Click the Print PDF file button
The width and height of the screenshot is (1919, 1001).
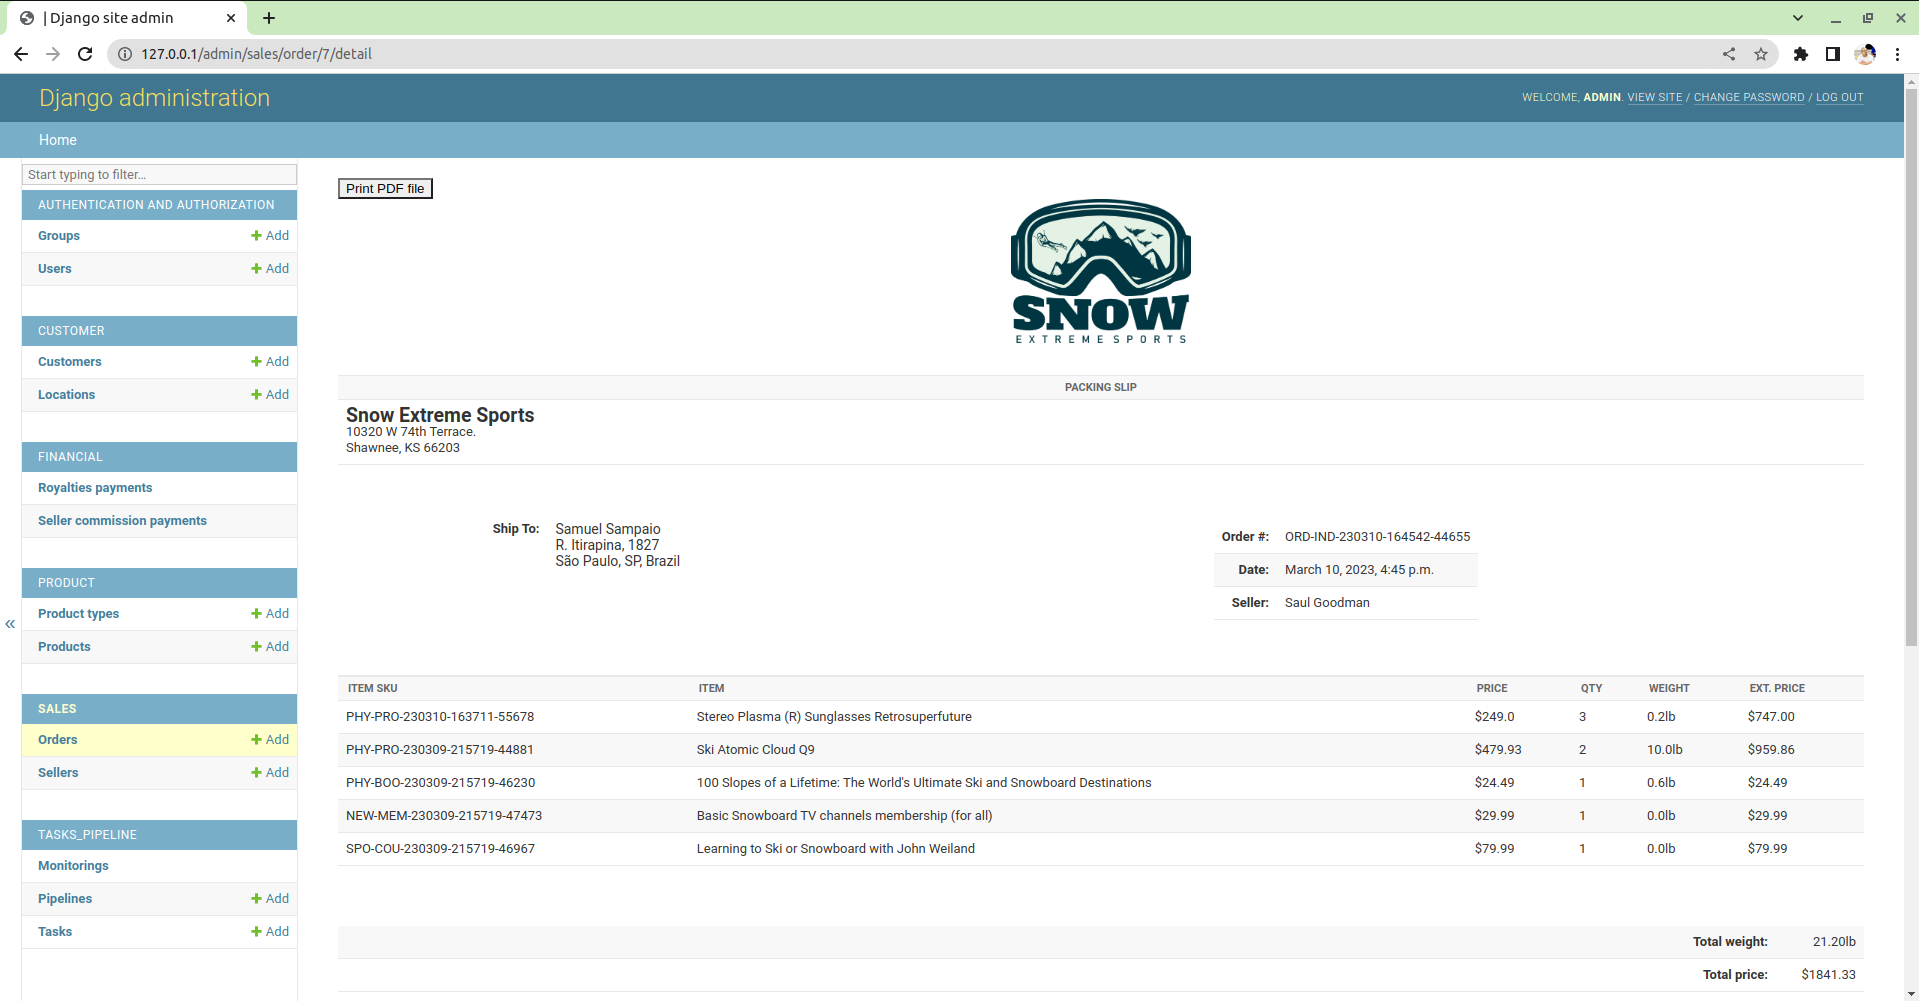coord(385,188)
